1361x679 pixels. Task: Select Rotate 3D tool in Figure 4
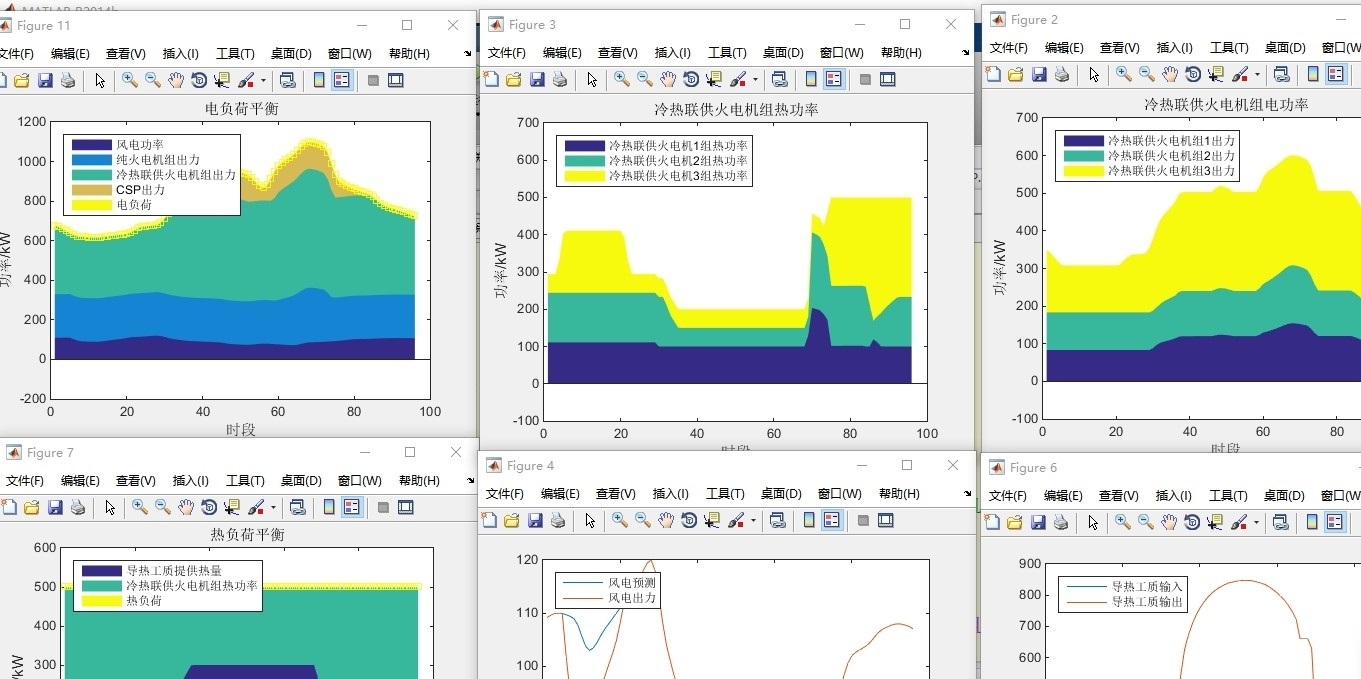(x=691, y=520)
